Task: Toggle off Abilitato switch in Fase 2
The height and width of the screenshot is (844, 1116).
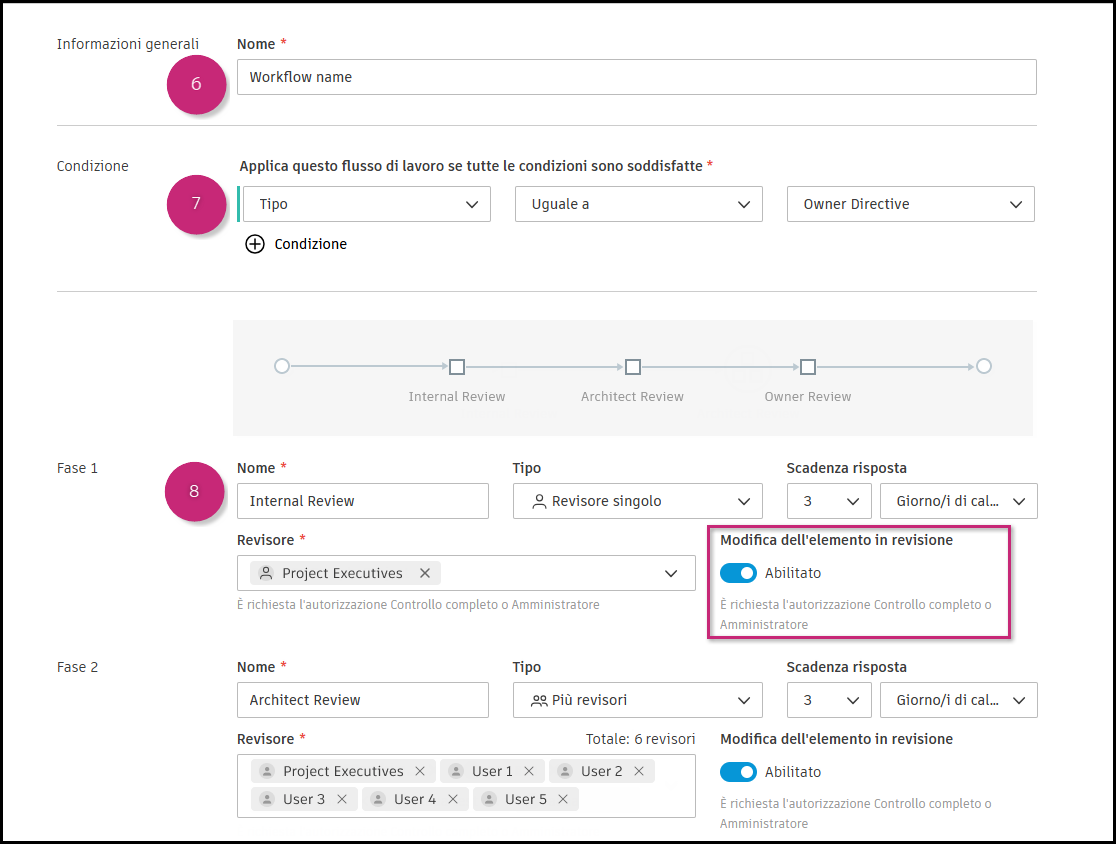Action: pos(738,772)
